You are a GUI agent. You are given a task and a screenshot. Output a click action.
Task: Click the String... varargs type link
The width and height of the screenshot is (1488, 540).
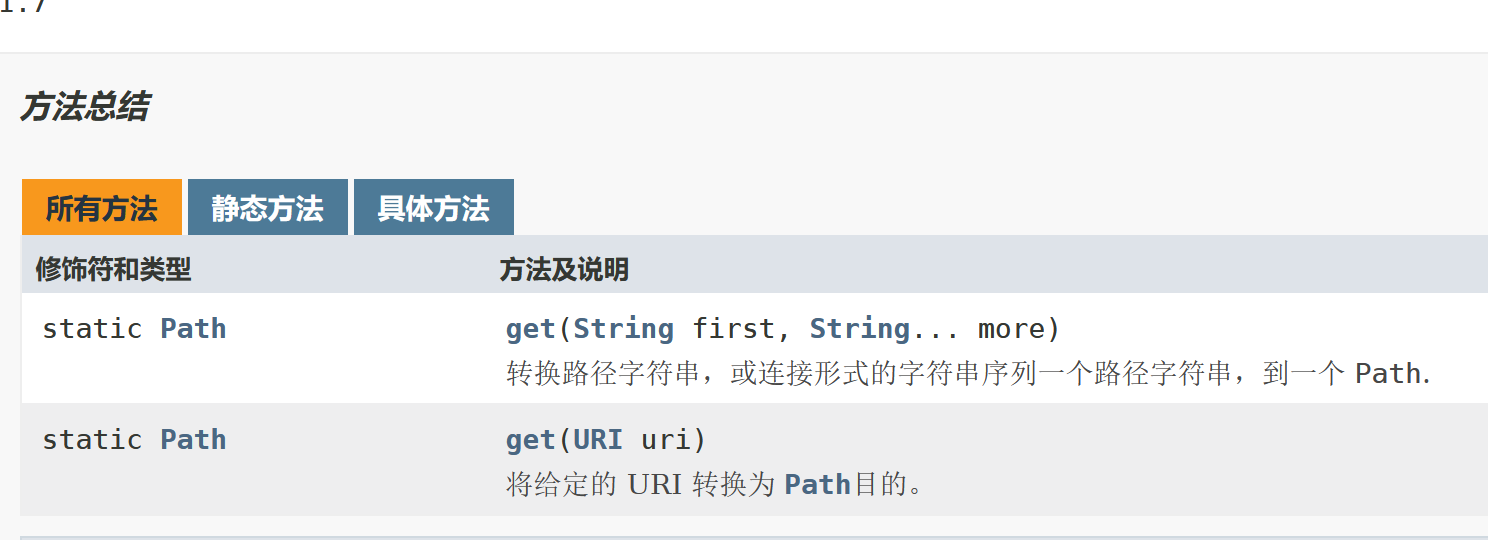pyautogui.click(x=859, y=329)
